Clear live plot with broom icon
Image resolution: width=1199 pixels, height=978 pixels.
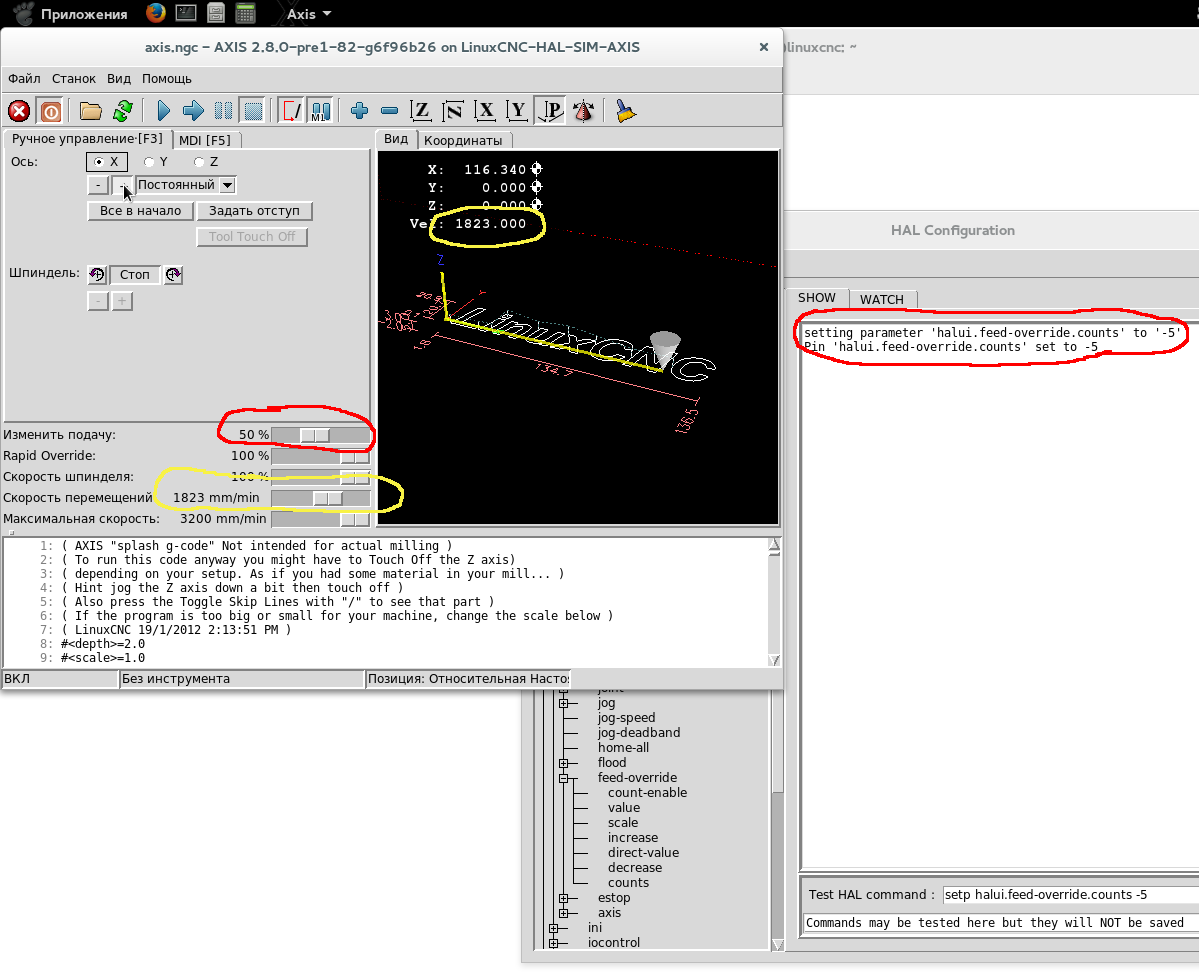tap(625, 112)
